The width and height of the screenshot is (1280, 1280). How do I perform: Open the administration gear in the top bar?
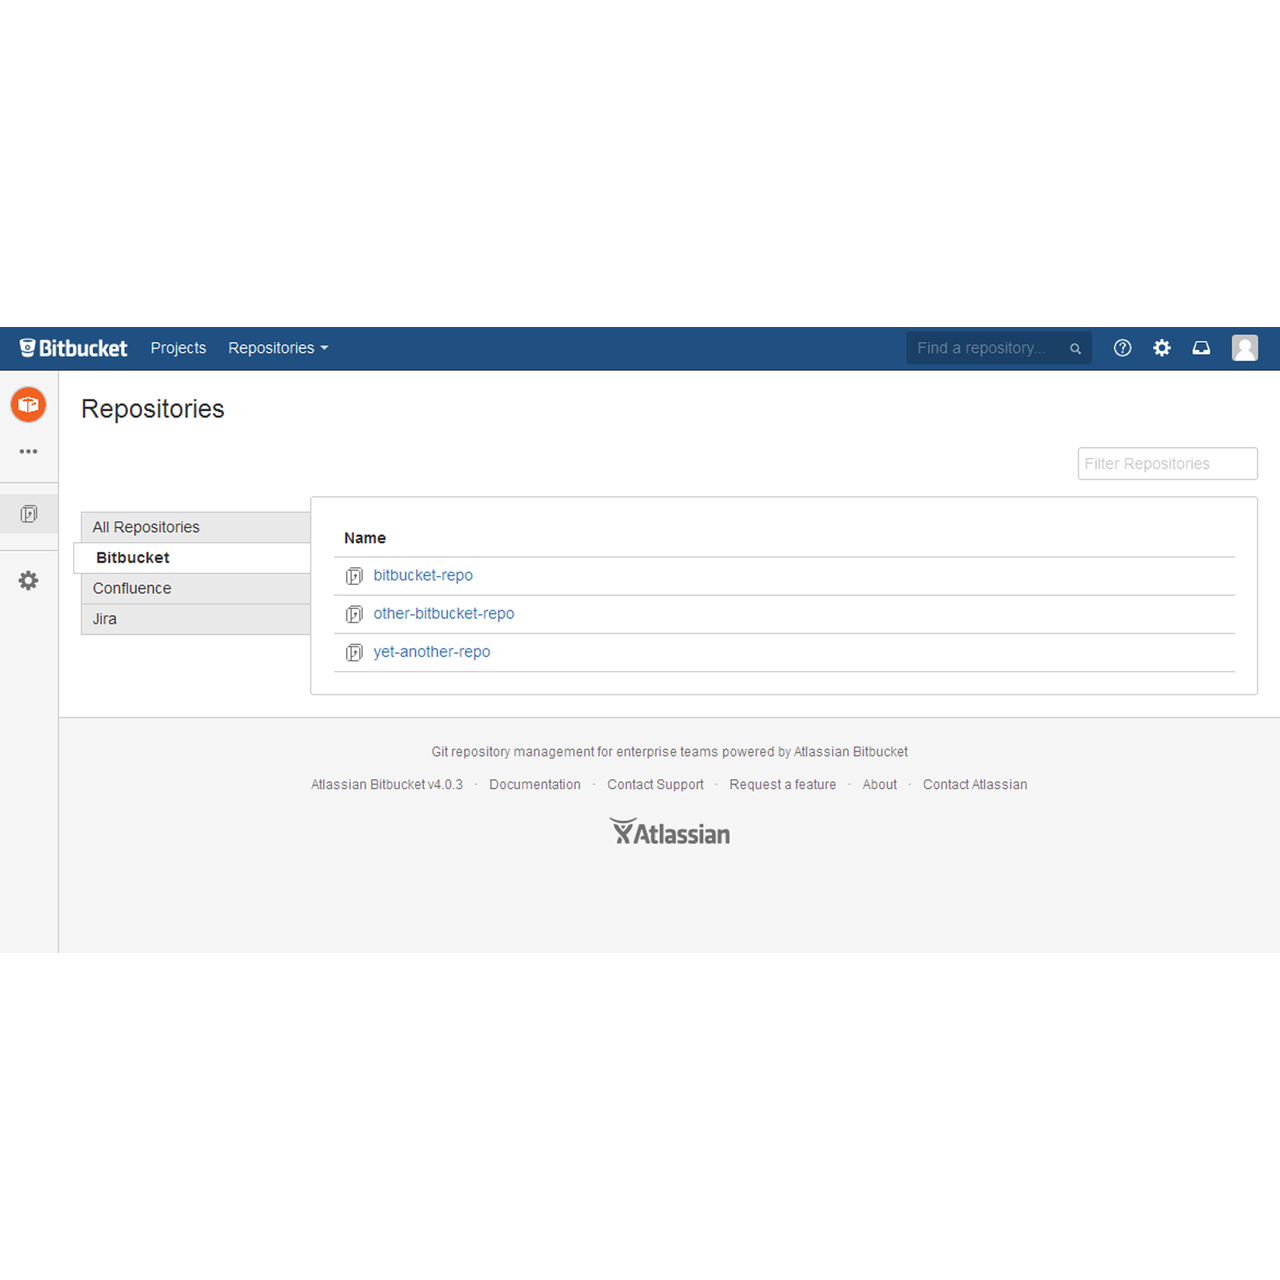(x=1161, y=347)
